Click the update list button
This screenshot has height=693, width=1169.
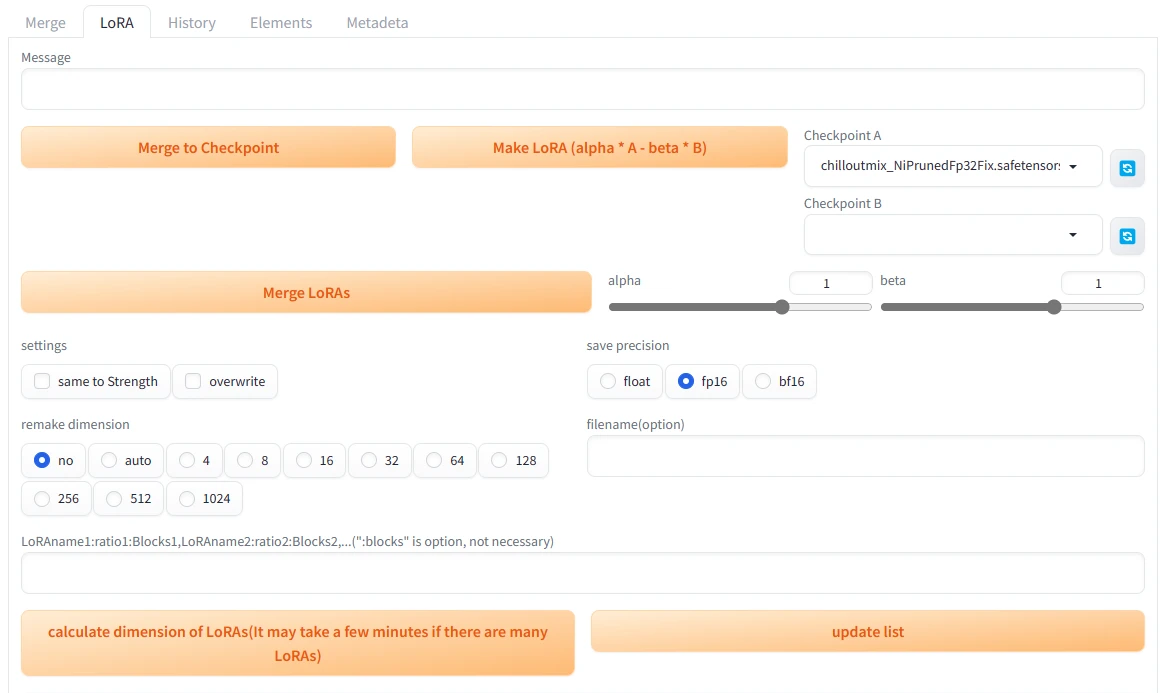(867, 632)
